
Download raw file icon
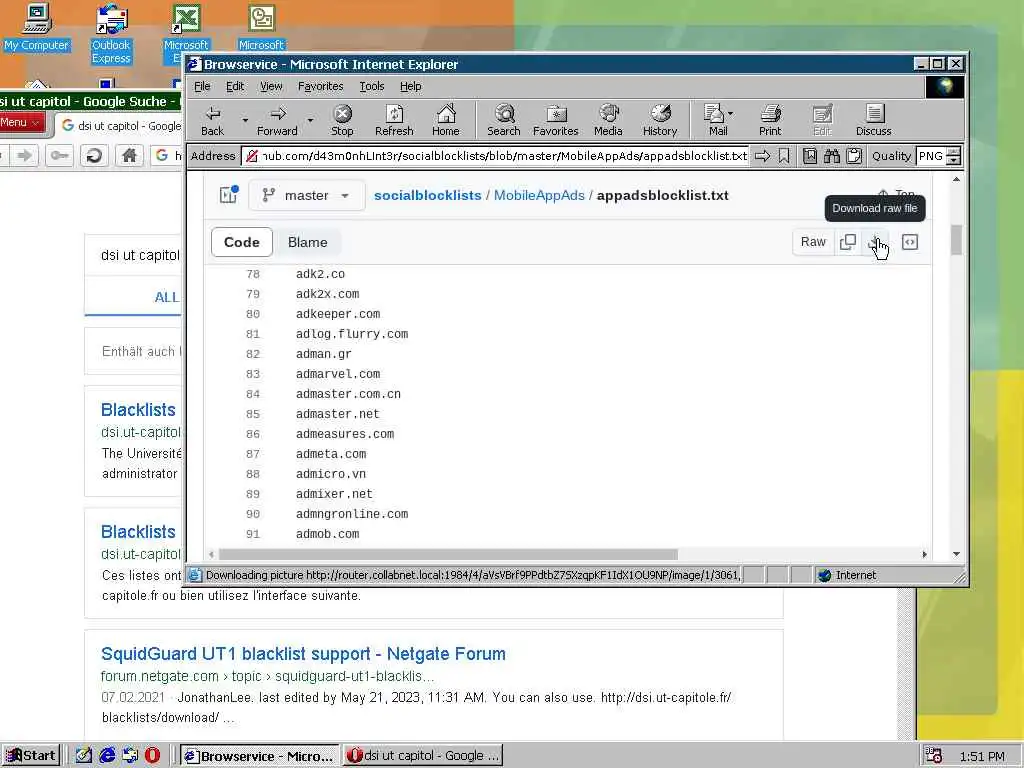pyautogui.click(x=875, y=242)
